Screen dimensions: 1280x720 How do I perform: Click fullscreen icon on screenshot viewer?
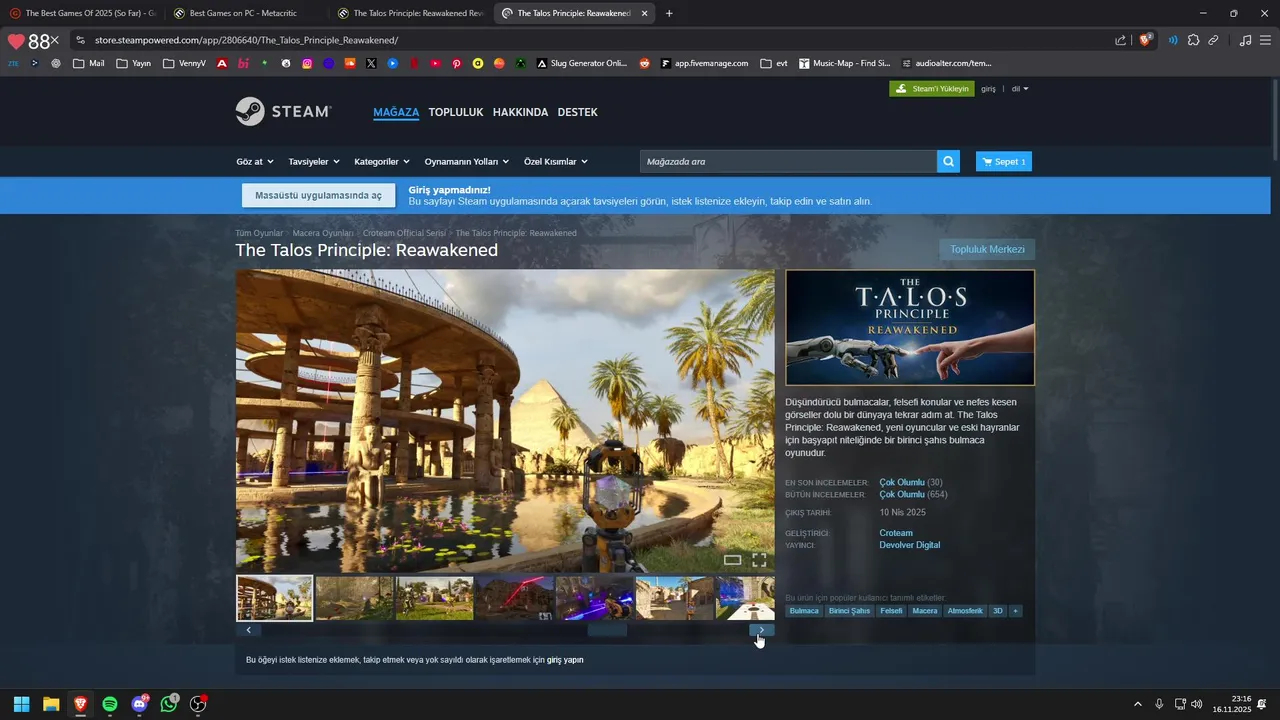point(759,560)
